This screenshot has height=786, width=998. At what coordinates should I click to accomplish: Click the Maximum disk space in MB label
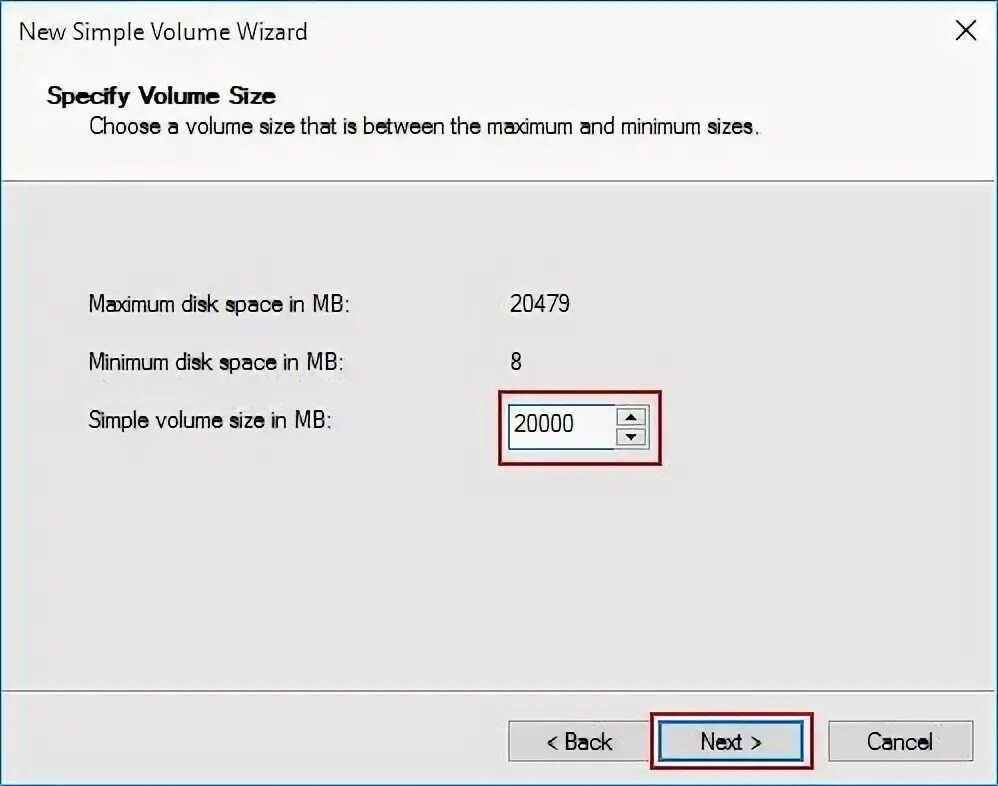219,304
